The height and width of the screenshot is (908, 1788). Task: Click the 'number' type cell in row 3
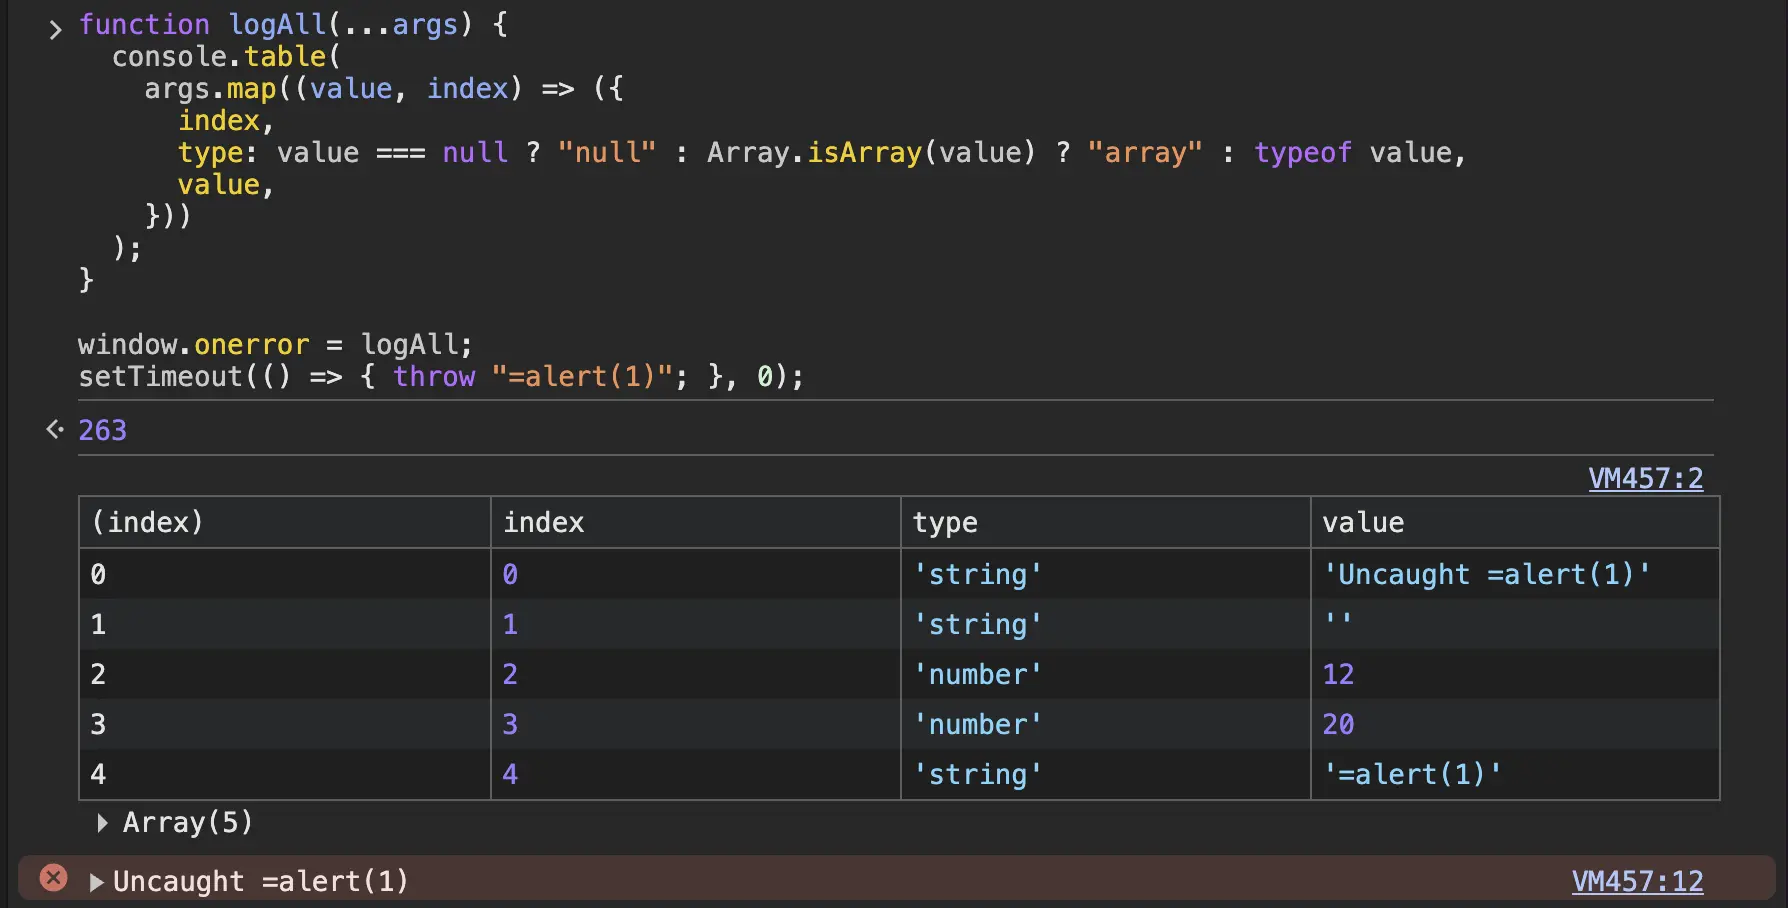(1105, 724)
